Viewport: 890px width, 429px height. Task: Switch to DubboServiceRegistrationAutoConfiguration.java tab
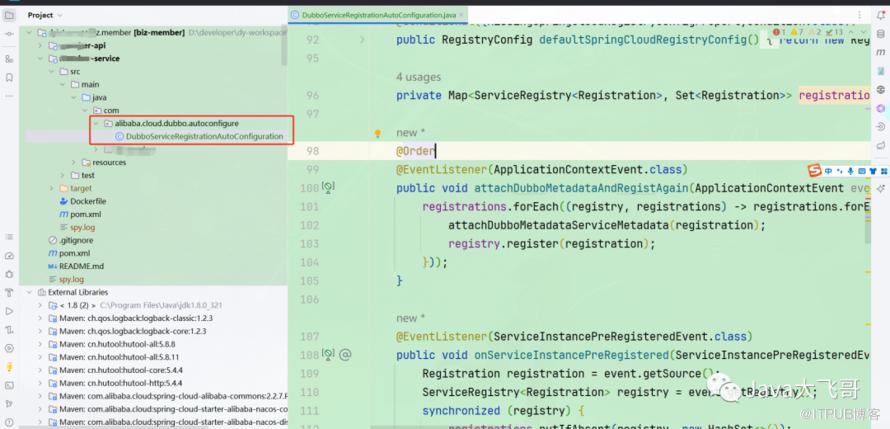point(373,15)
